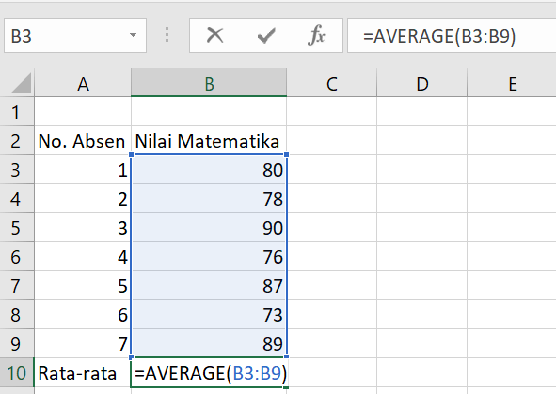Click cell B10 containing the AVERAGE formula
The image size is (556, 394).
(x=209, y=373)
